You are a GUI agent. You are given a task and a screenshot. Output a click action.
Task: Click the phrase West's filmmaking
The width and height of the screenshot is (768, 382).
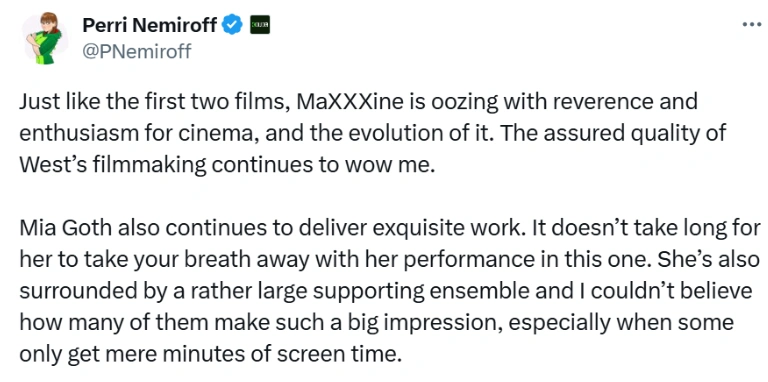pyautogui.click(x=113, y=165)
